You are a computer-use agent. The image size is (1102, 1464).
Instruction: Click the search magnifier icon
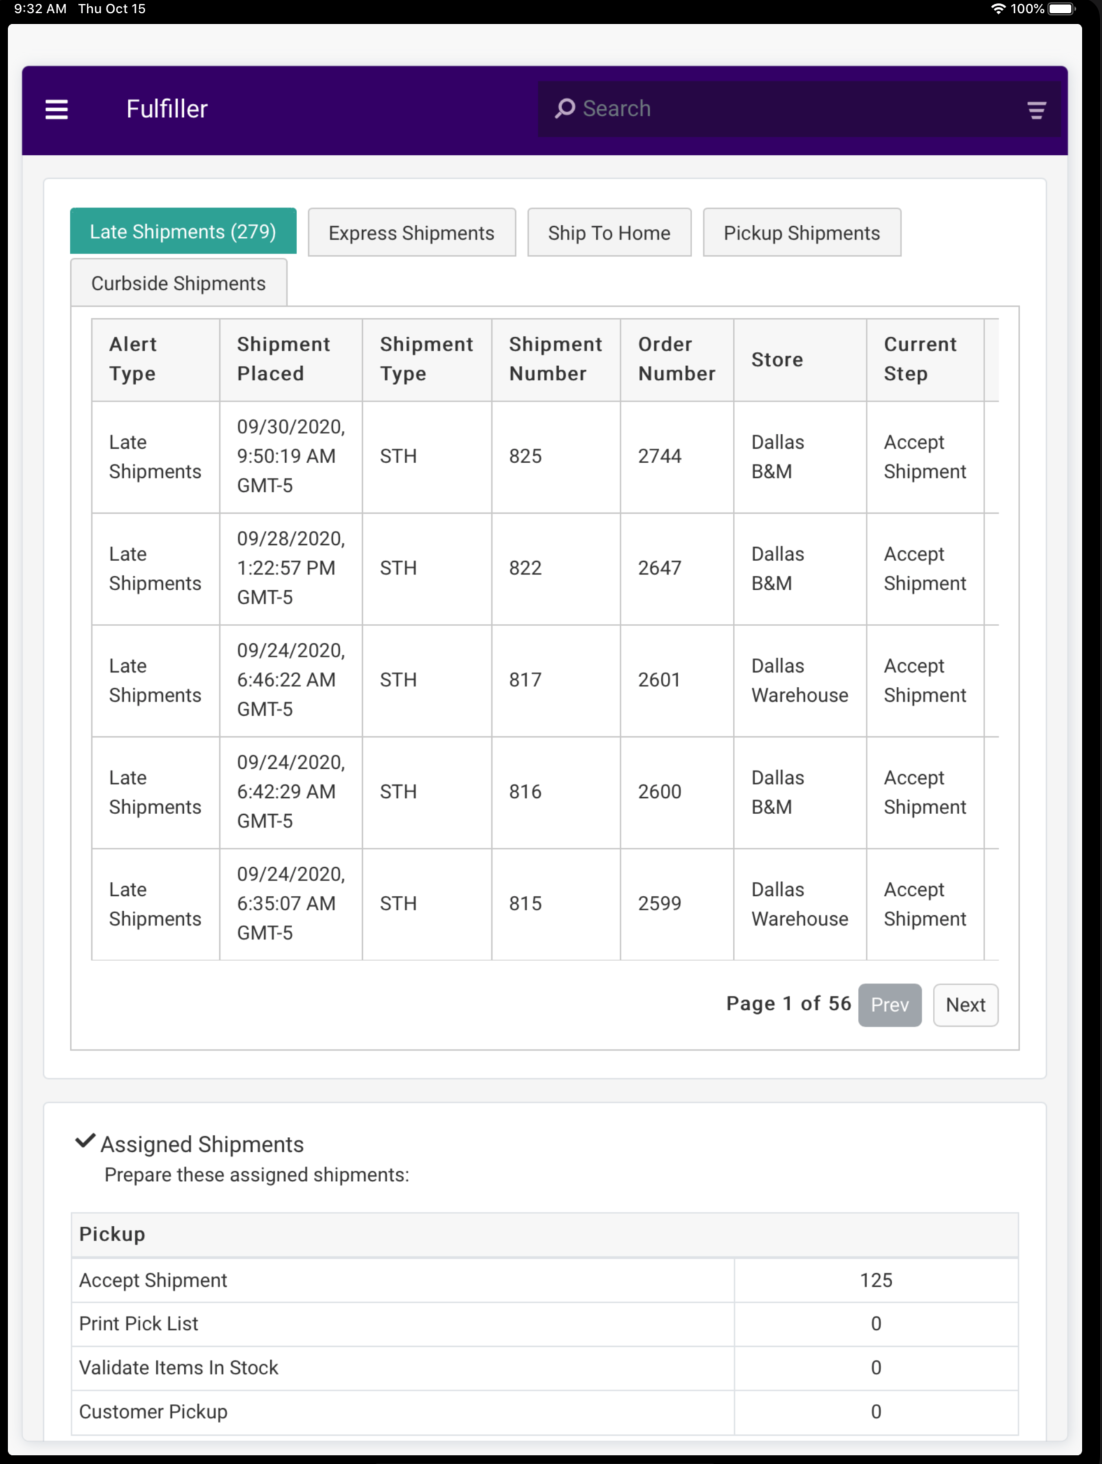[x=565, y=108]
